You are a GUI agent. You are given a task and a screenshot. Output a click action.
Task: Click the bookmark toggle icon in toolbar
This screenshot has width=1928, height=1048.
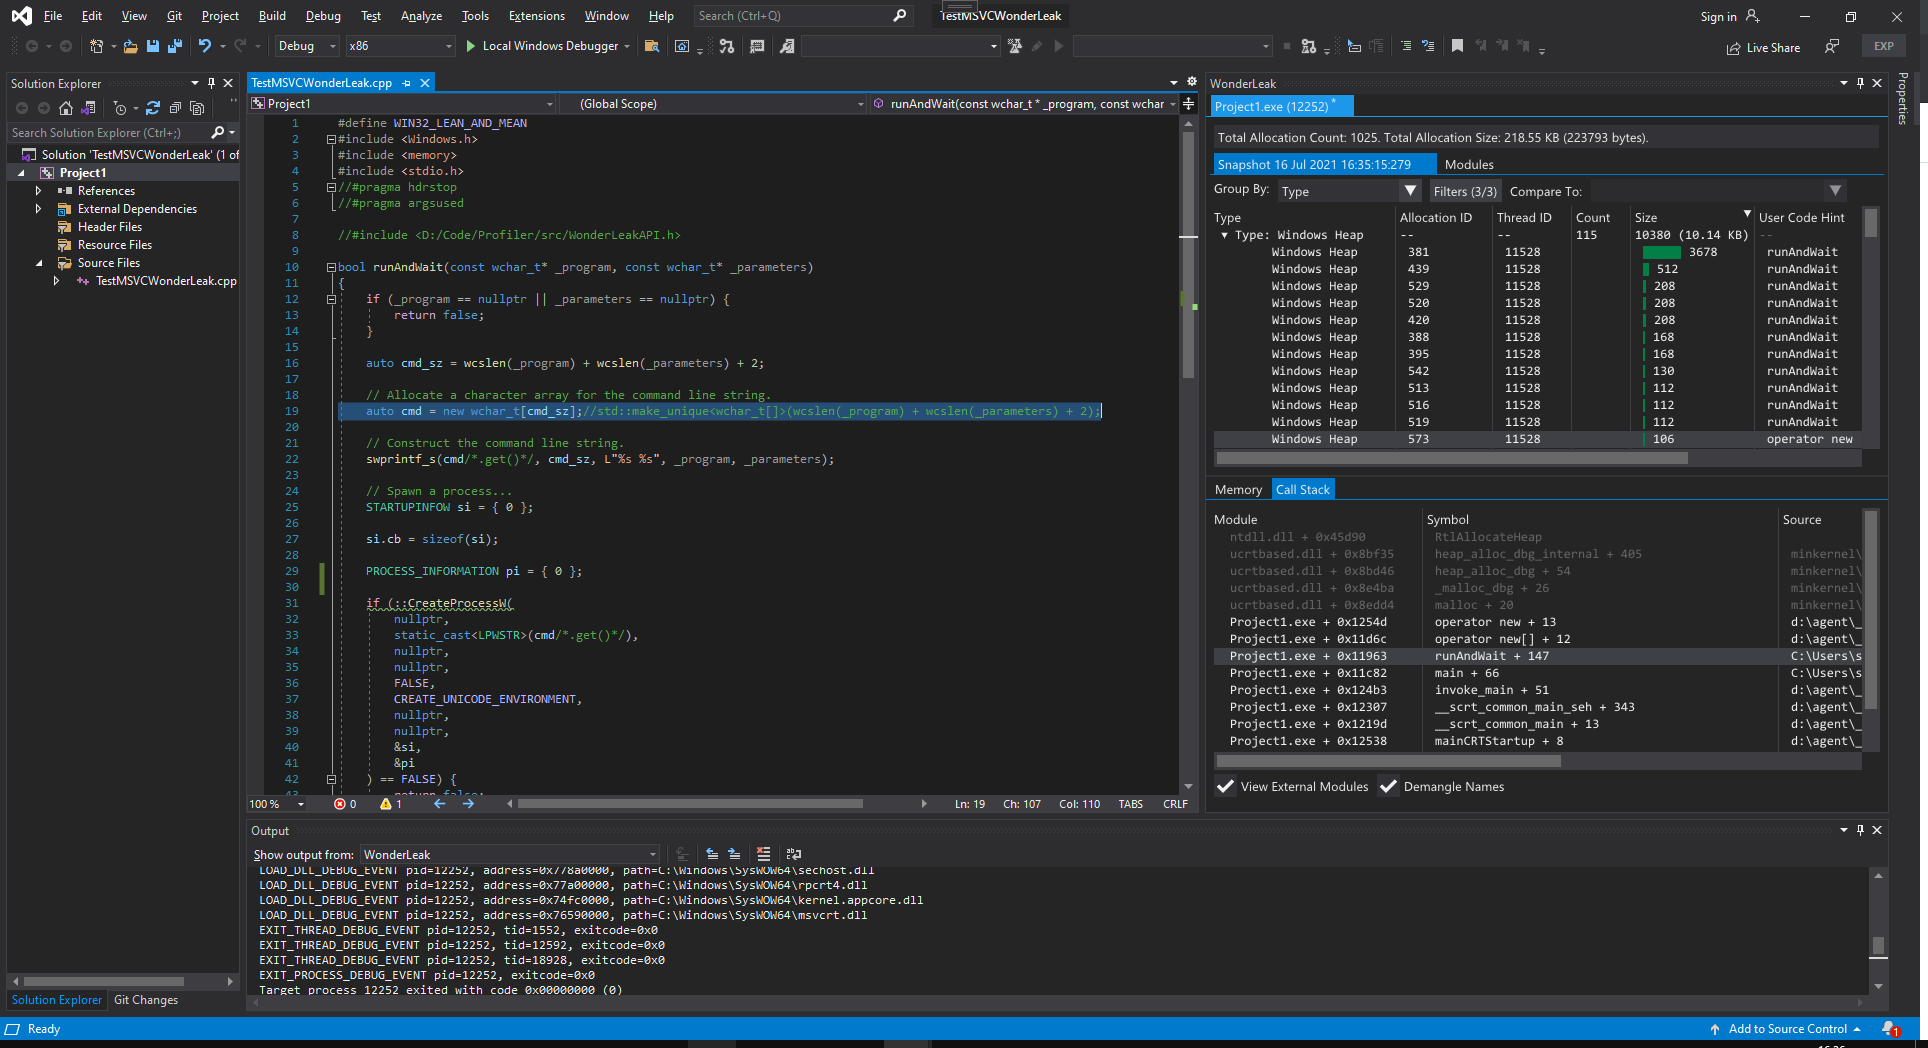click(x=1457, y=46)
